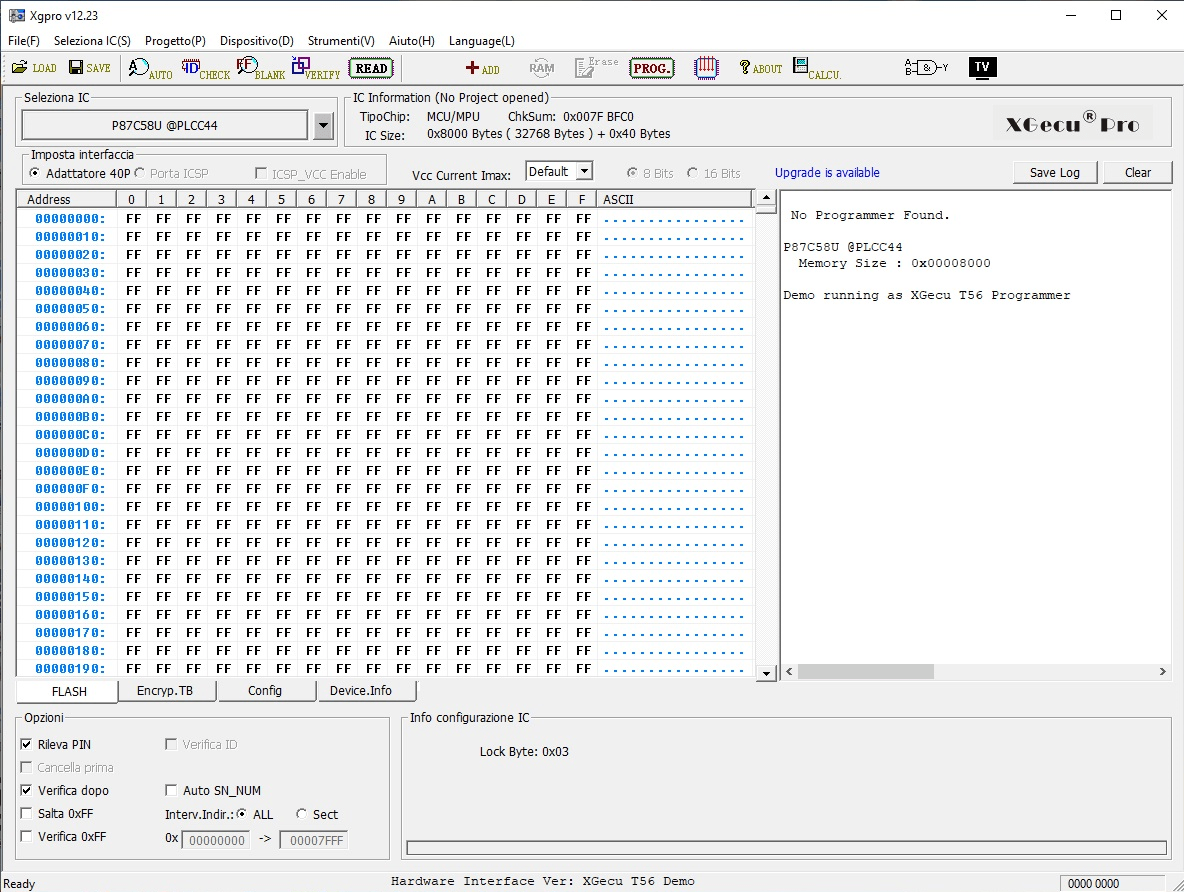
Task: Click the SAVE toolbar icon
Action: pyautogui.click(x=90, y=68)
